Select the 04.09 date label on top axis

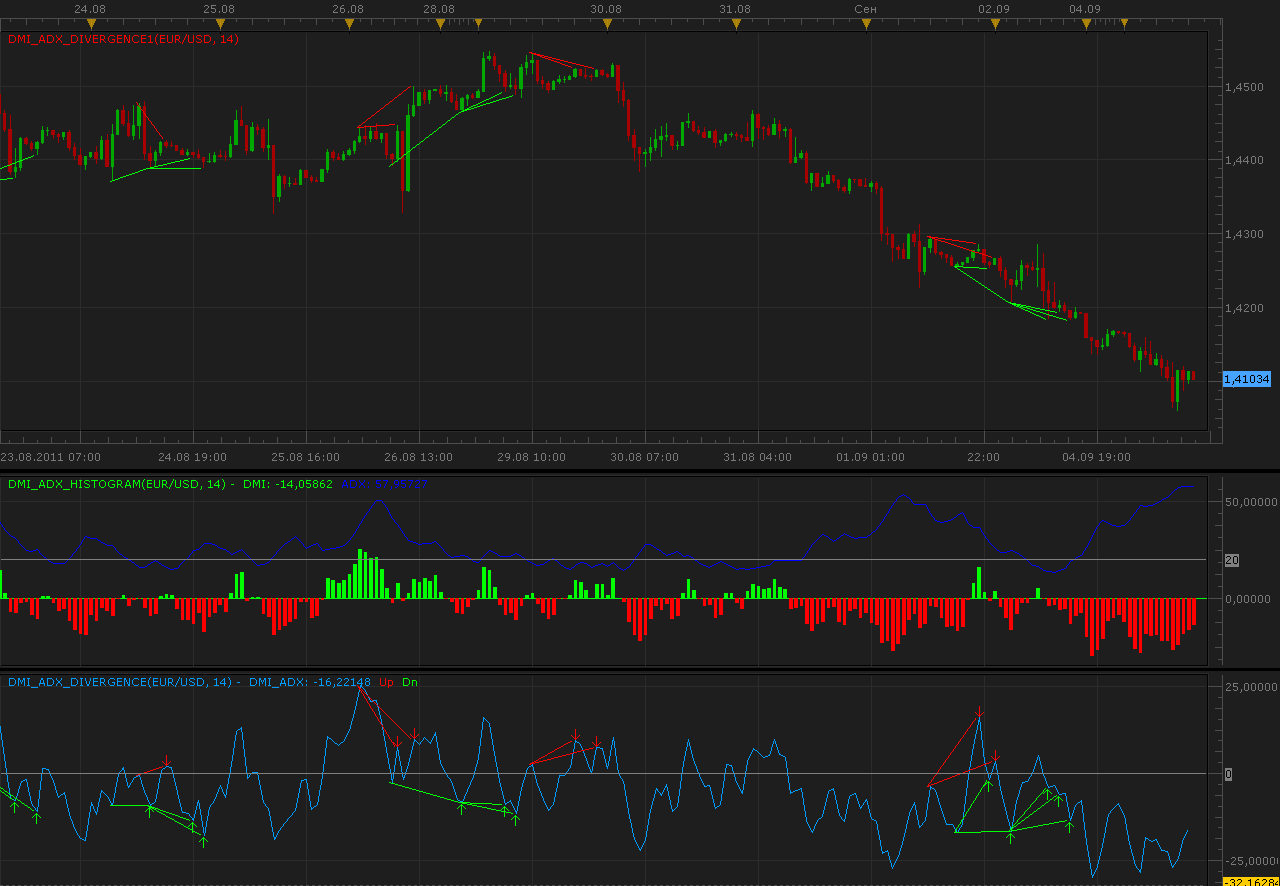pos(1085,8)
